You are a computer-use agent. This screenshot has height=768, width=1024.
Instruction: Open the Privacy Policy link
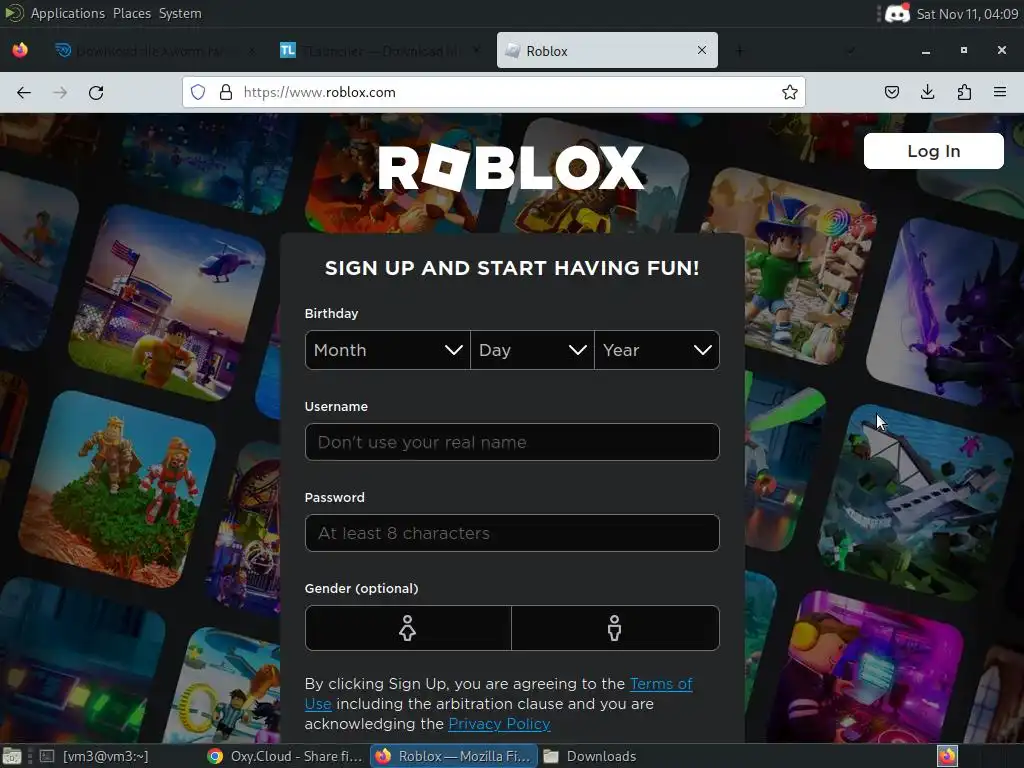pyautogui.click(x=499, y=724)
